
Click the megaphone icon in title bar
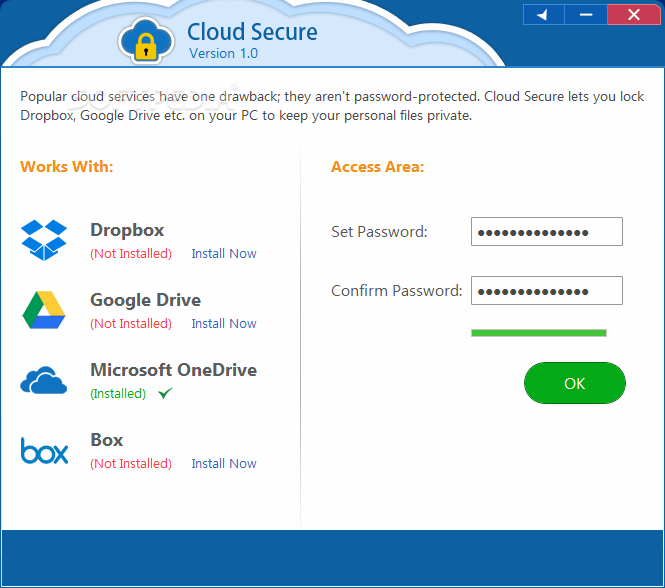click(543, 15)
